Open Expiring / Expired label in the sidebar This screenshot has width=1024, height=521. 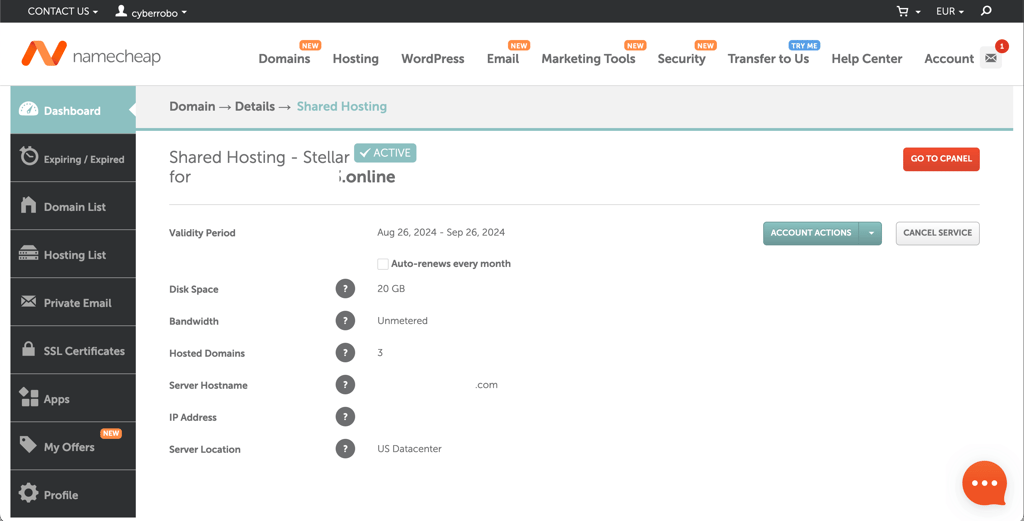pyautogui.click(x=84, y=159)
